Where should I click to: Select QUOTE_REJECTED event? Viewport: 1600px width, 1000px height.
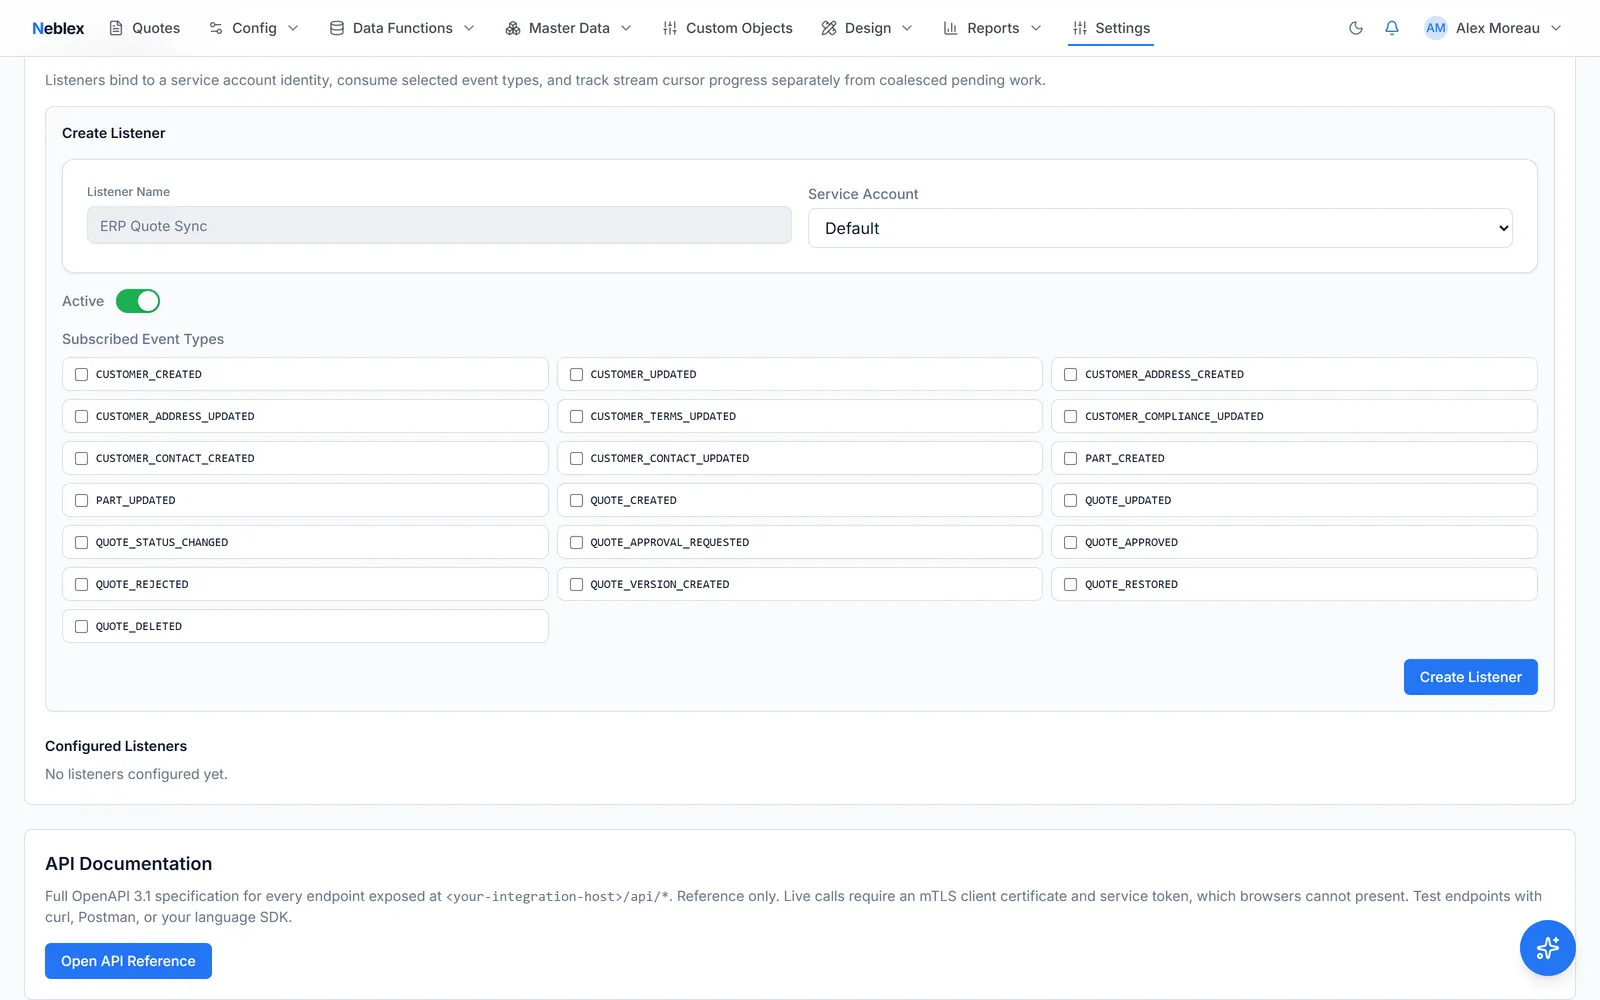(82, 584)
